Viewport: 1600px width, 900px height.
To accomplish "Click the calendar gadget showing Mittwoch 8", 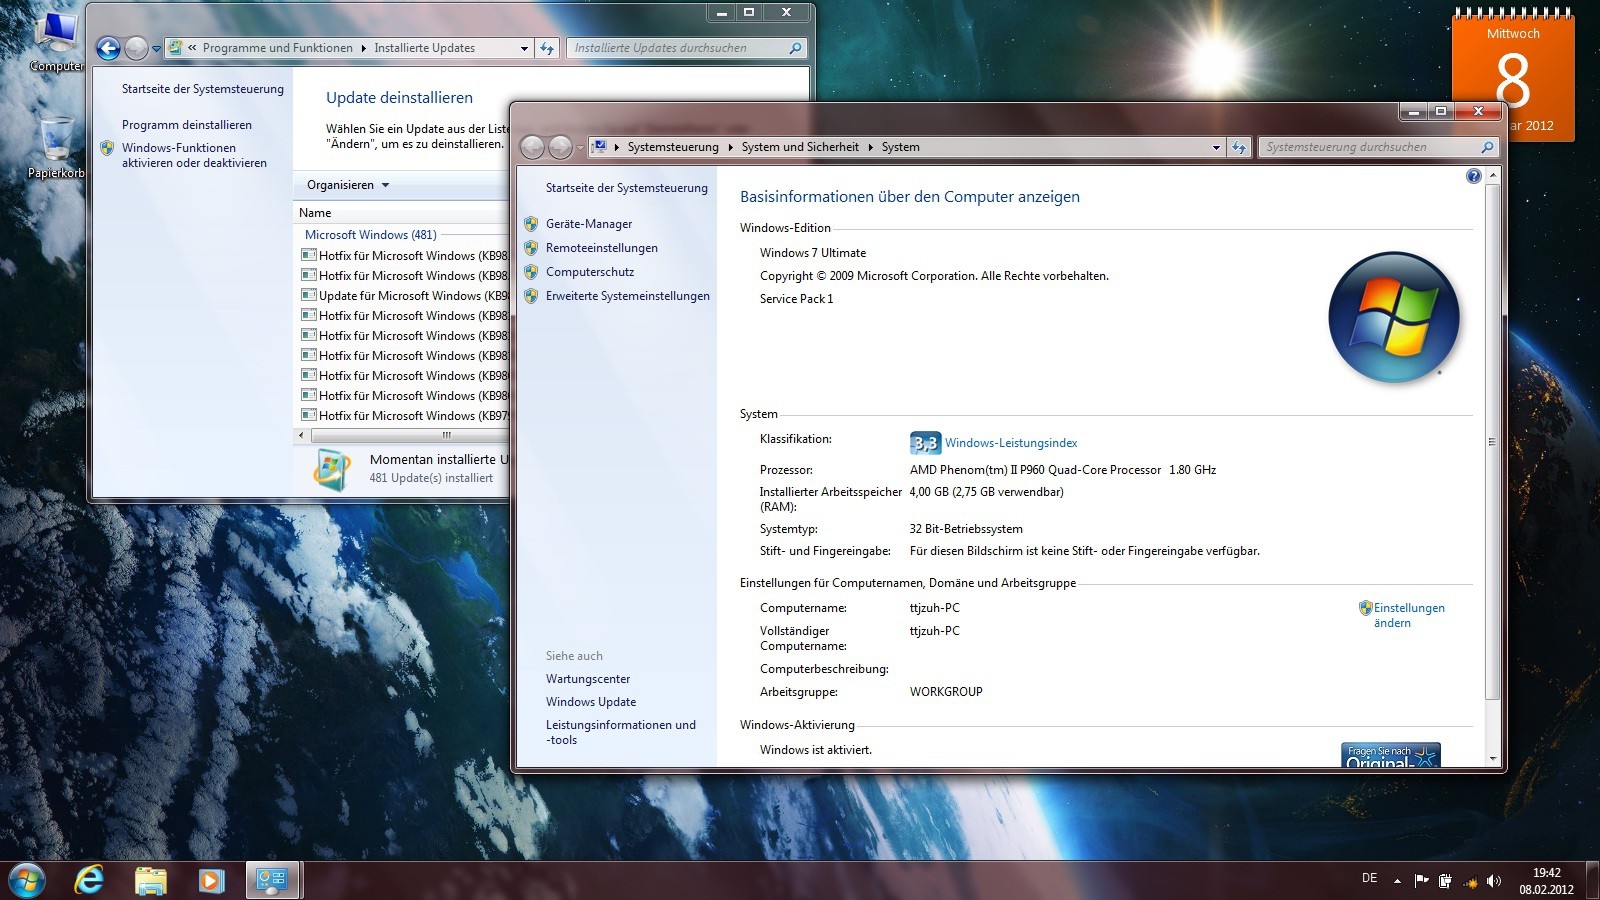I will [x=1513, y=75].
